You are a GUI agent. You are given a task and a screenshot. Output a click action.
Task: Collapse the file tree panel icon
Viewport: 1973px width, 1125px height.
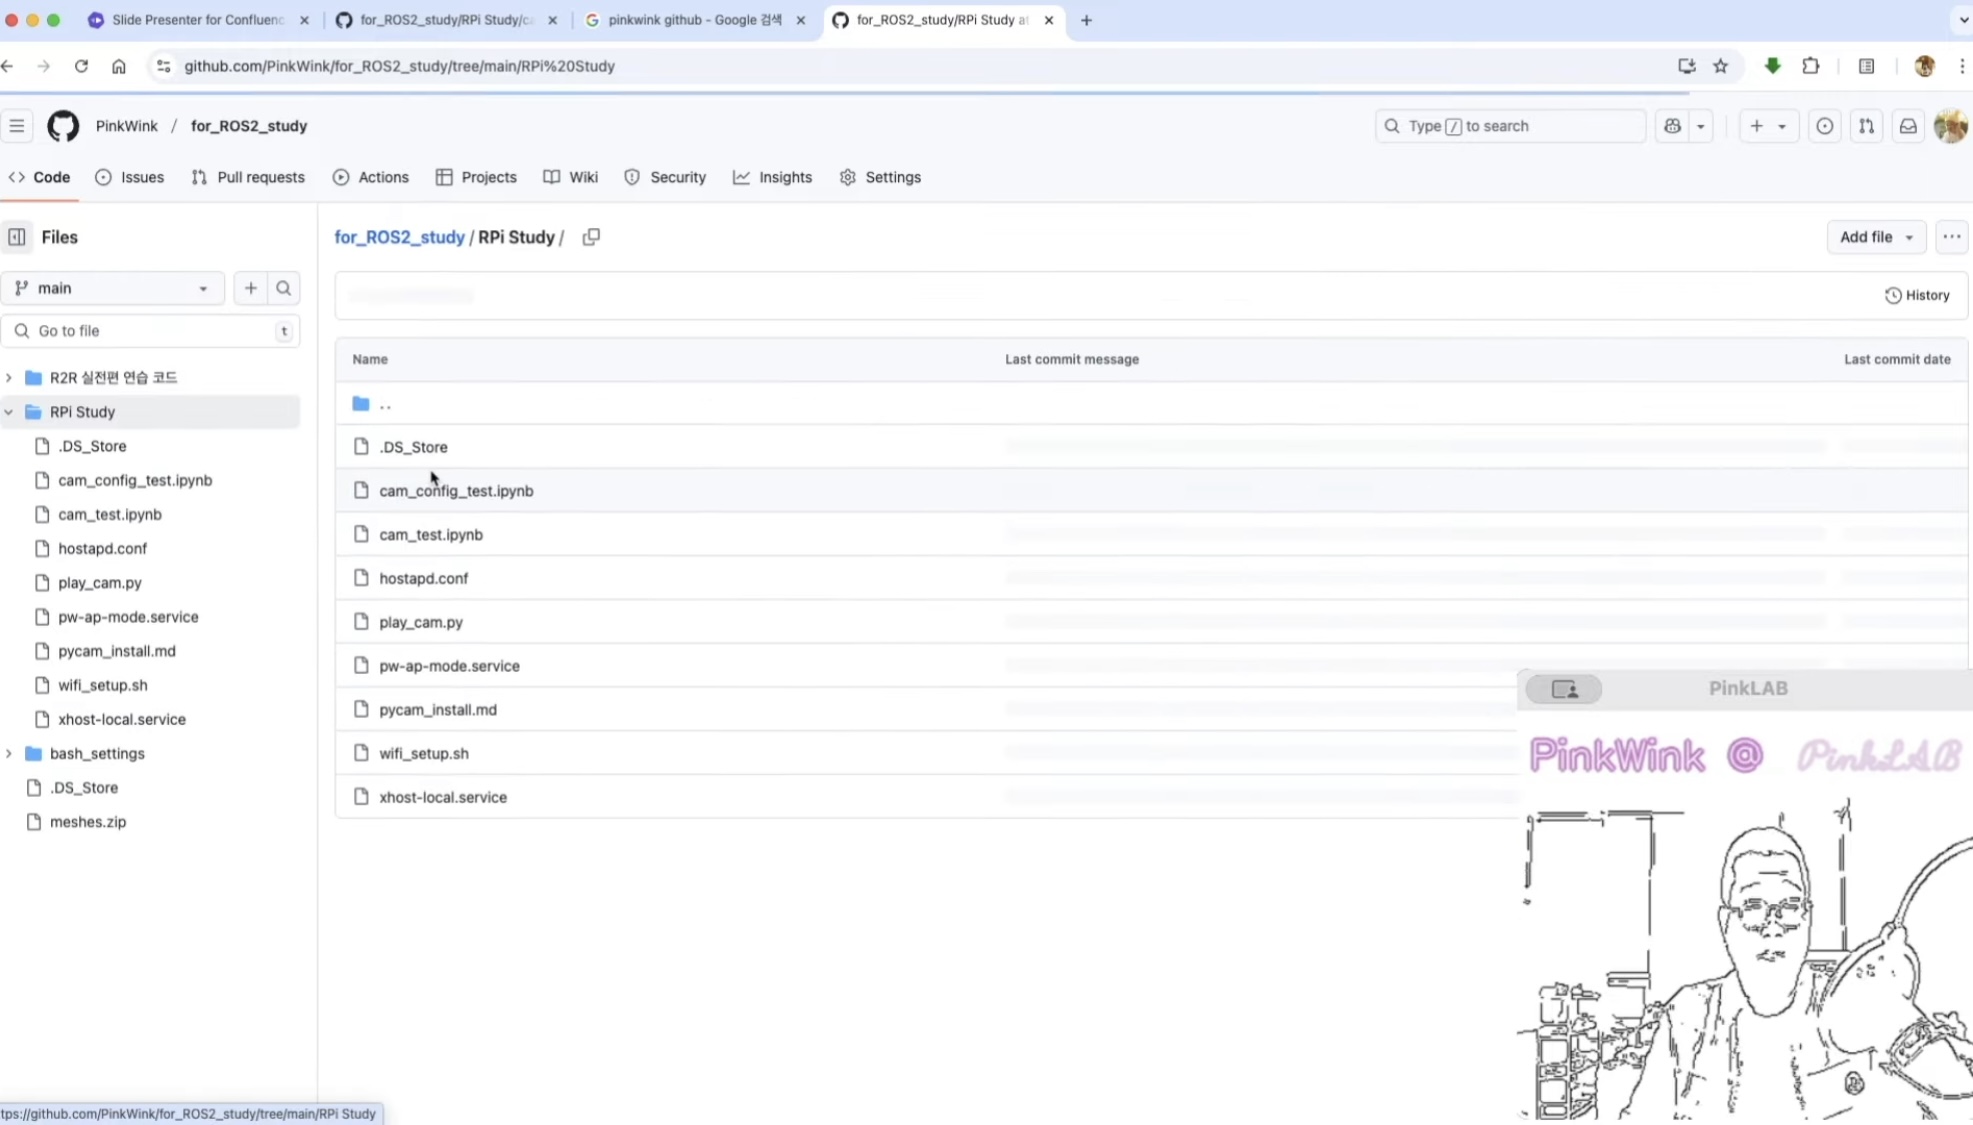(x=17, y=237)
